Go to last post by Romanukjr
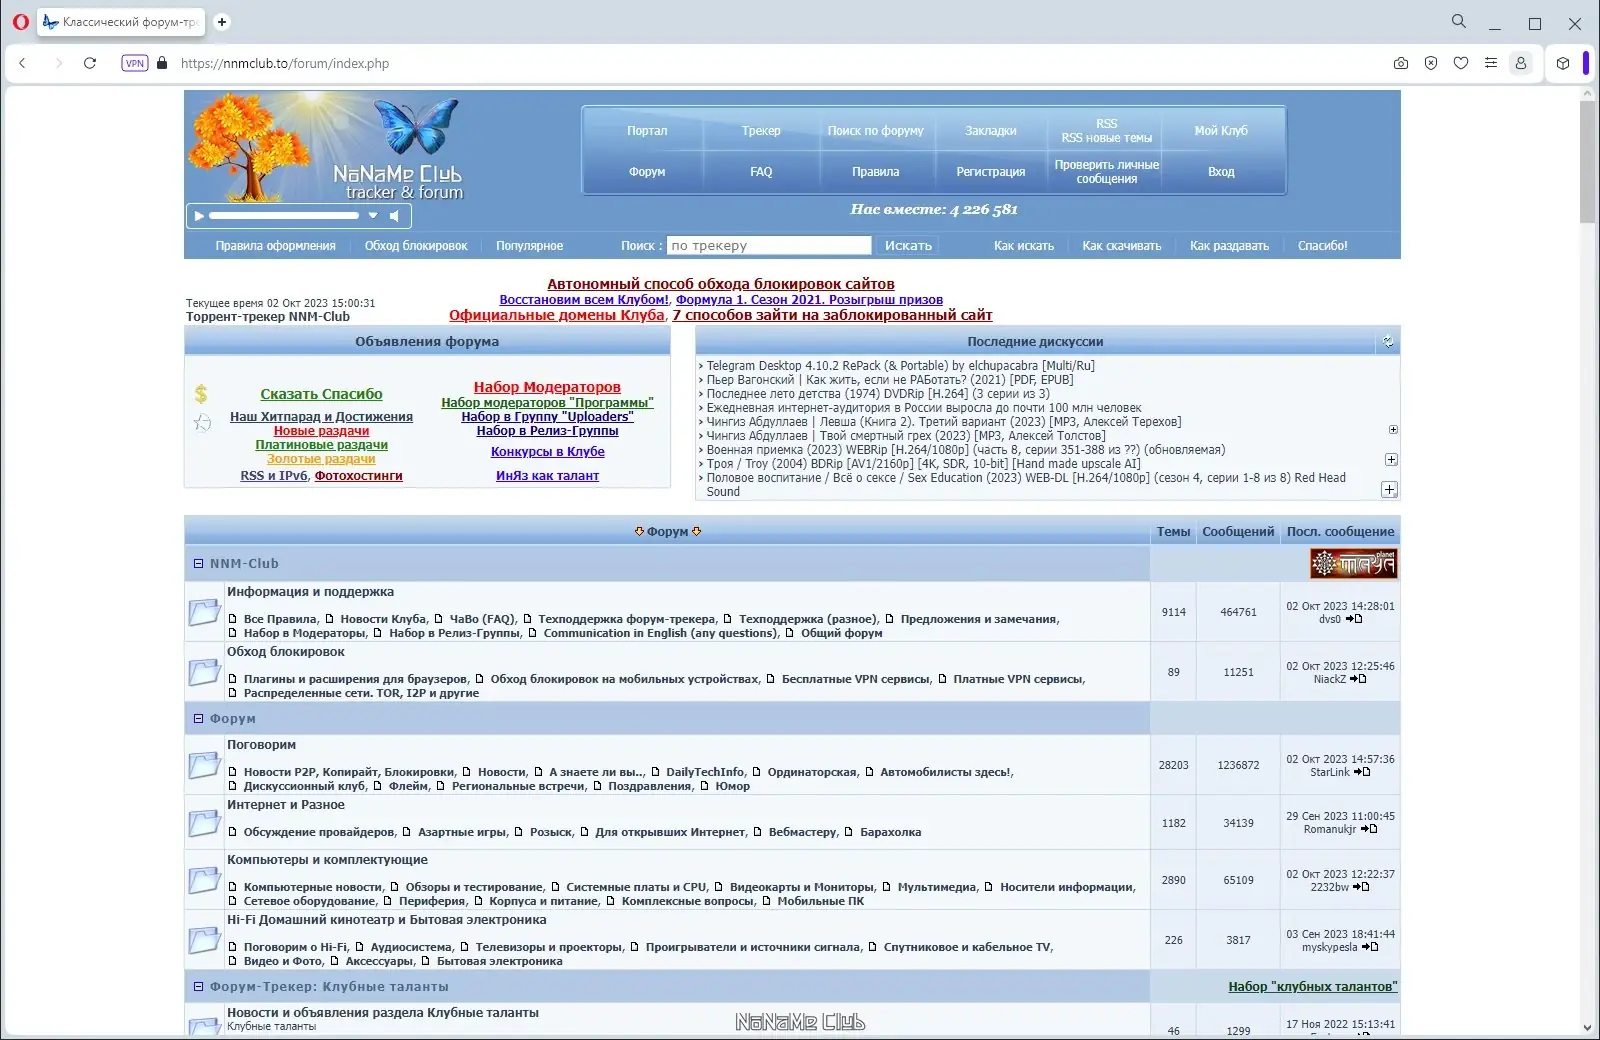Screen dimensions: 1600x1040 point(1369,829)
